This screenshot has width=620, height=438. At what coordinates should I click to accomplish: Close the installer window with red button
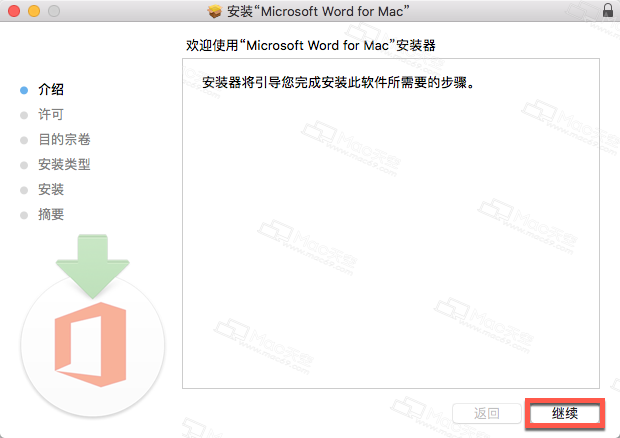[x=14, y=11]
